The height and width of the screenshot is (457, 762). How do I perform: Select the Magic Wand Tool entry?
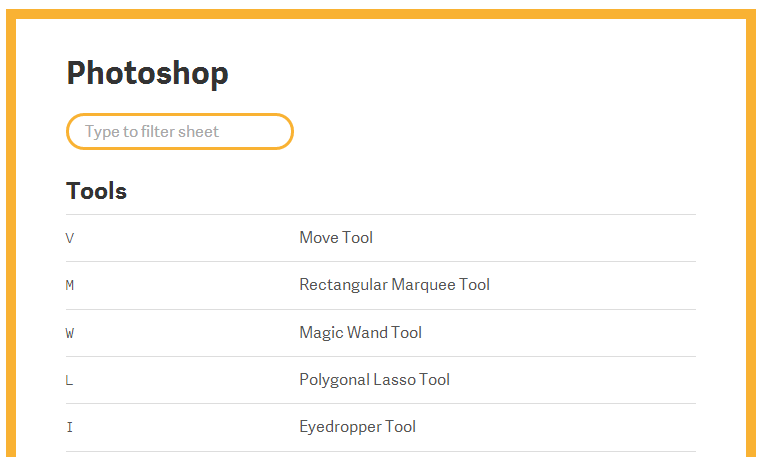tap(361, 333)
